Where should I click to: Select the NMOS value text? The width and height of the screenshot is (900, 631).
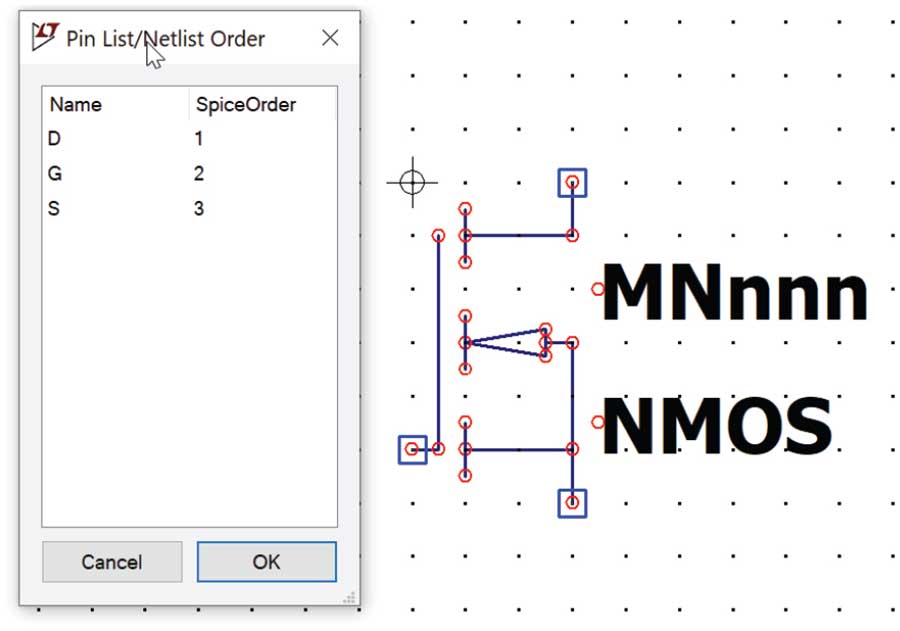point(718,427)
